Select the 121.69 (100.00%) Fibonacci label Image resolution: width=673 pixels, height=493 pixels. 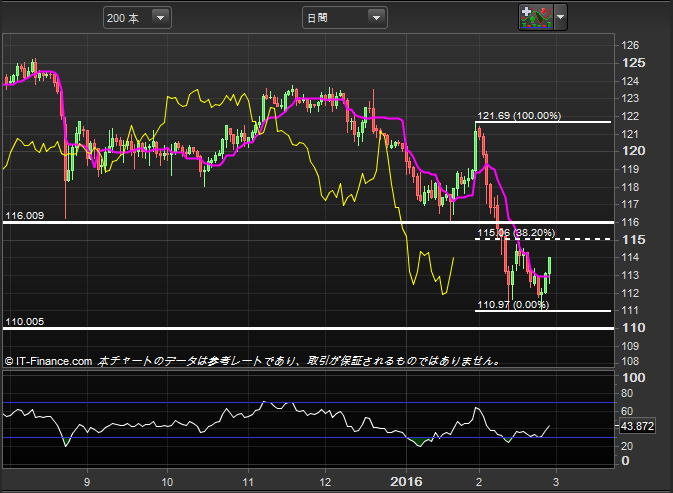click(x=519, y=116)
